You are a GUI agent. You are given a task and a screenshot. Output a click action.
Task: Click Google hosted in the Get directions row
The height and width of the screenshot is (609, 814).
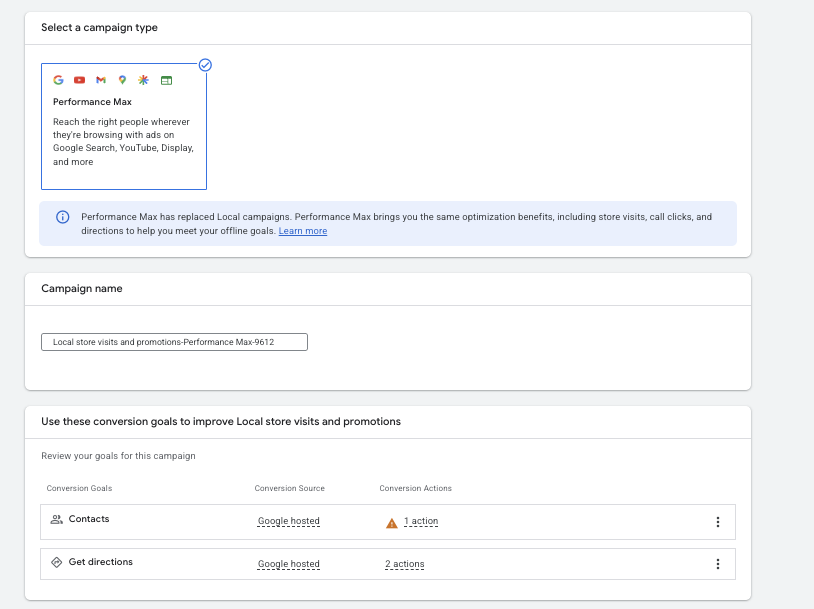pos(289,564)
